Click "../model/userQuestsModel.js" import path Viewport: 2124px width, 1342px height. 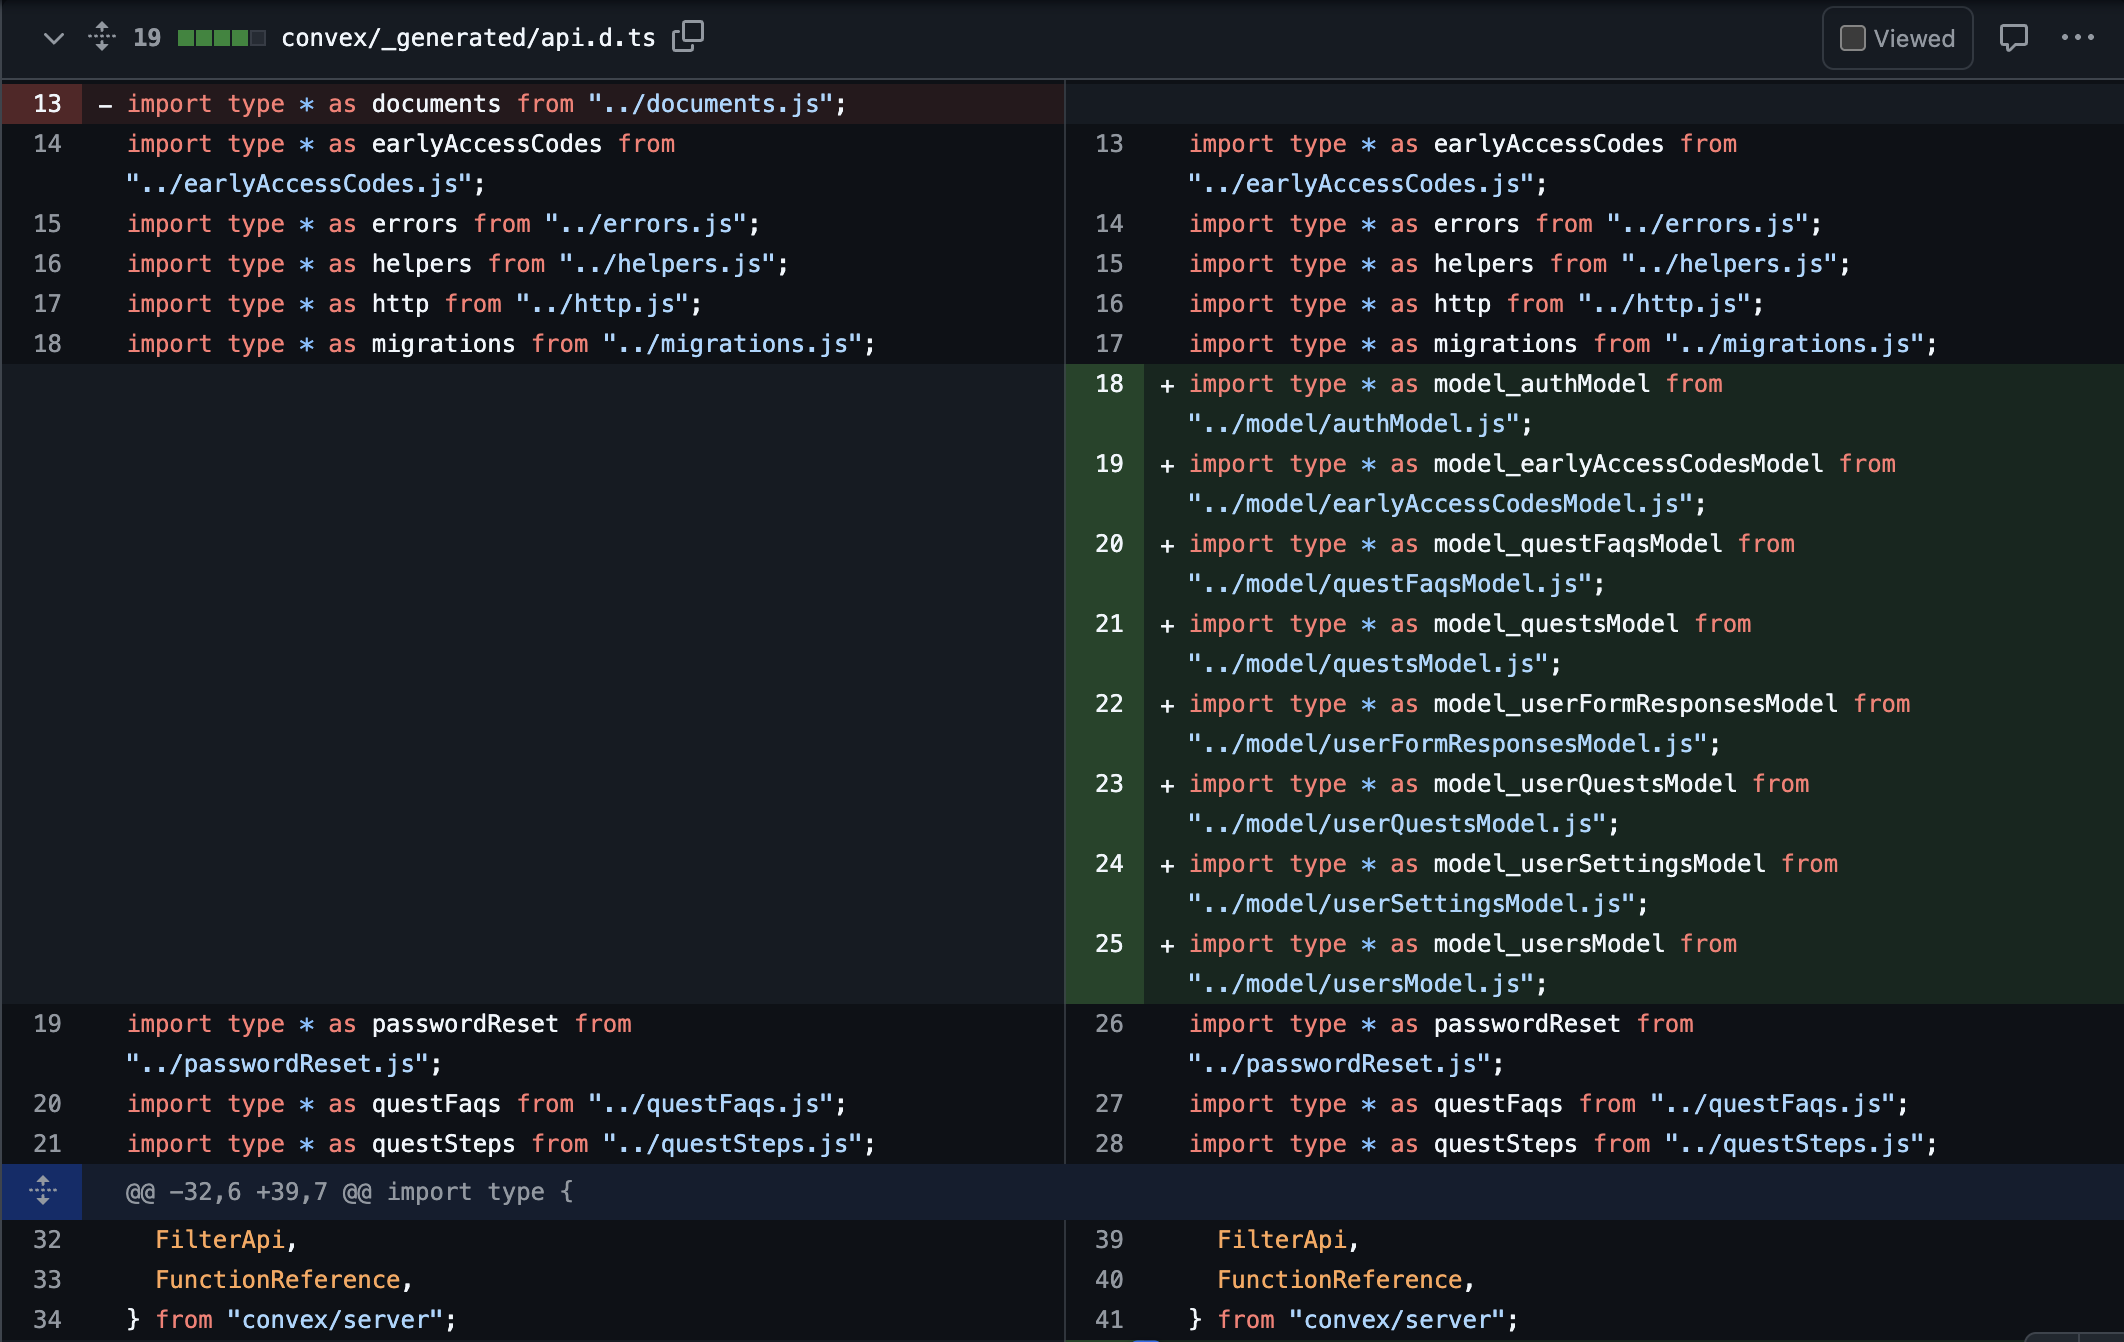pos(1397,824)
